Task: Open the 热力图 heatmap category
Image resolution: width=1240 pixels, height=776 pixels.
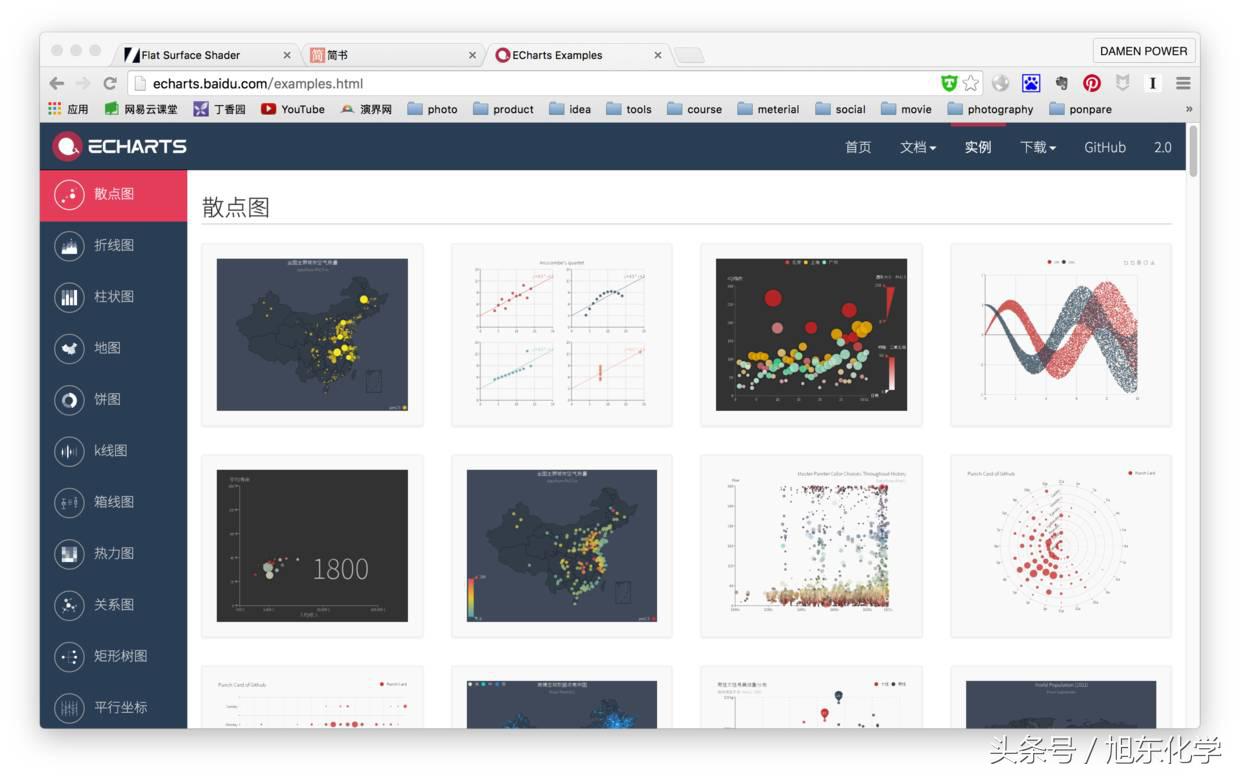Action: (113, 553)
